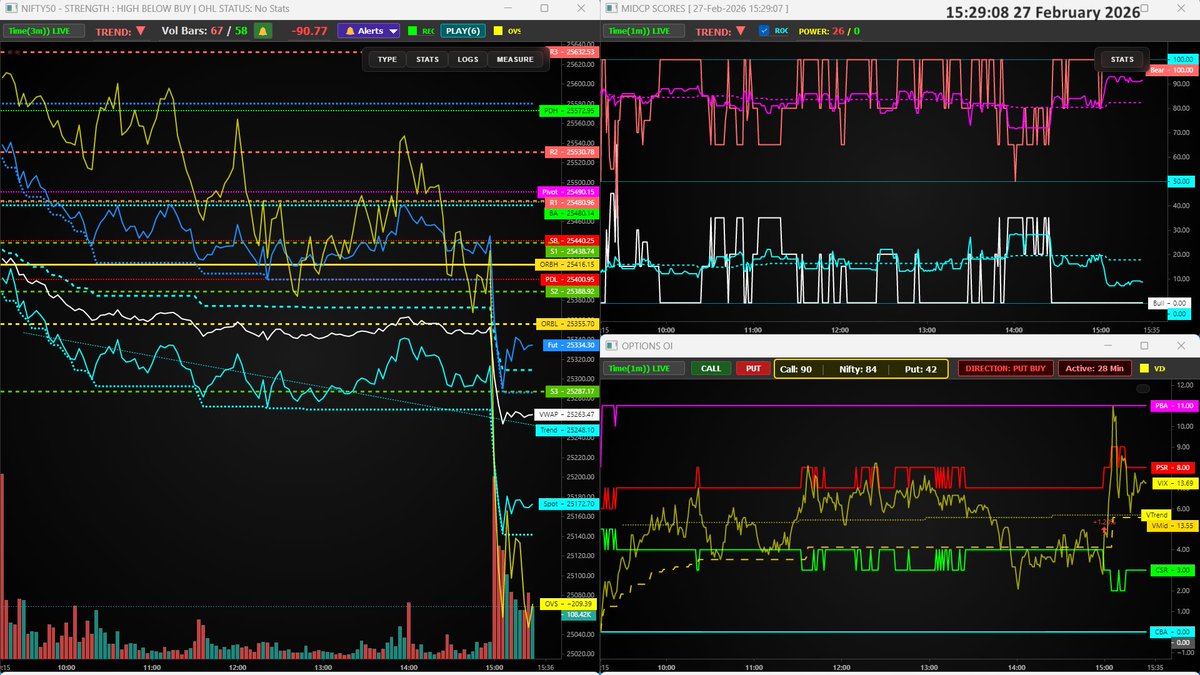Click the NIFTY50 window app icon
Image resolution: width=1200 pixels, height=675 pixels.
9,8
